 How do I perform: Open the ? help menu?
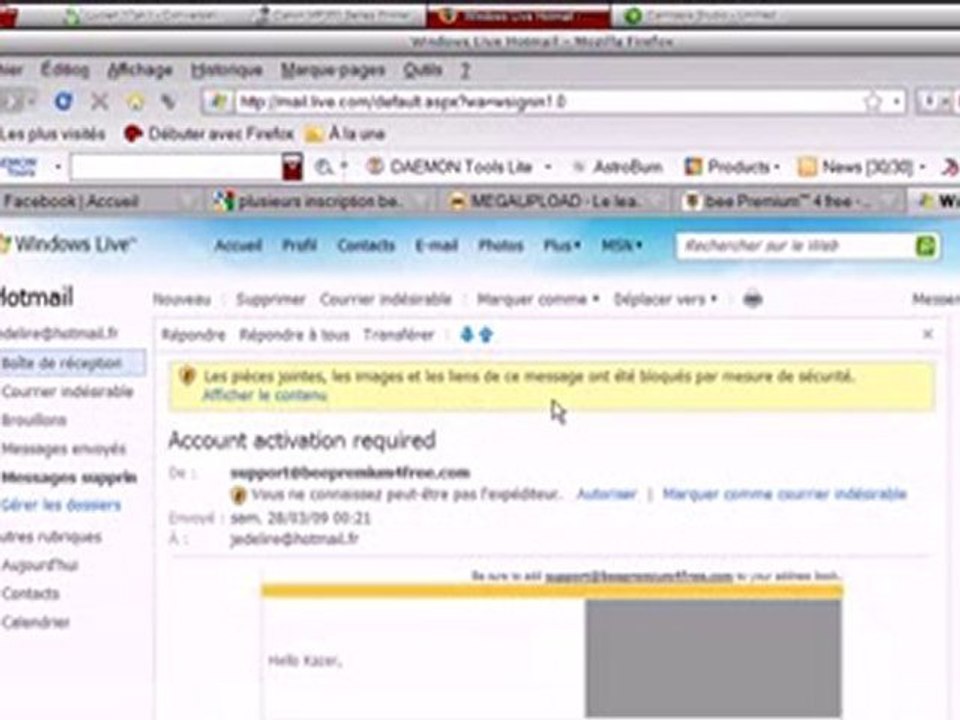point(465,70)
